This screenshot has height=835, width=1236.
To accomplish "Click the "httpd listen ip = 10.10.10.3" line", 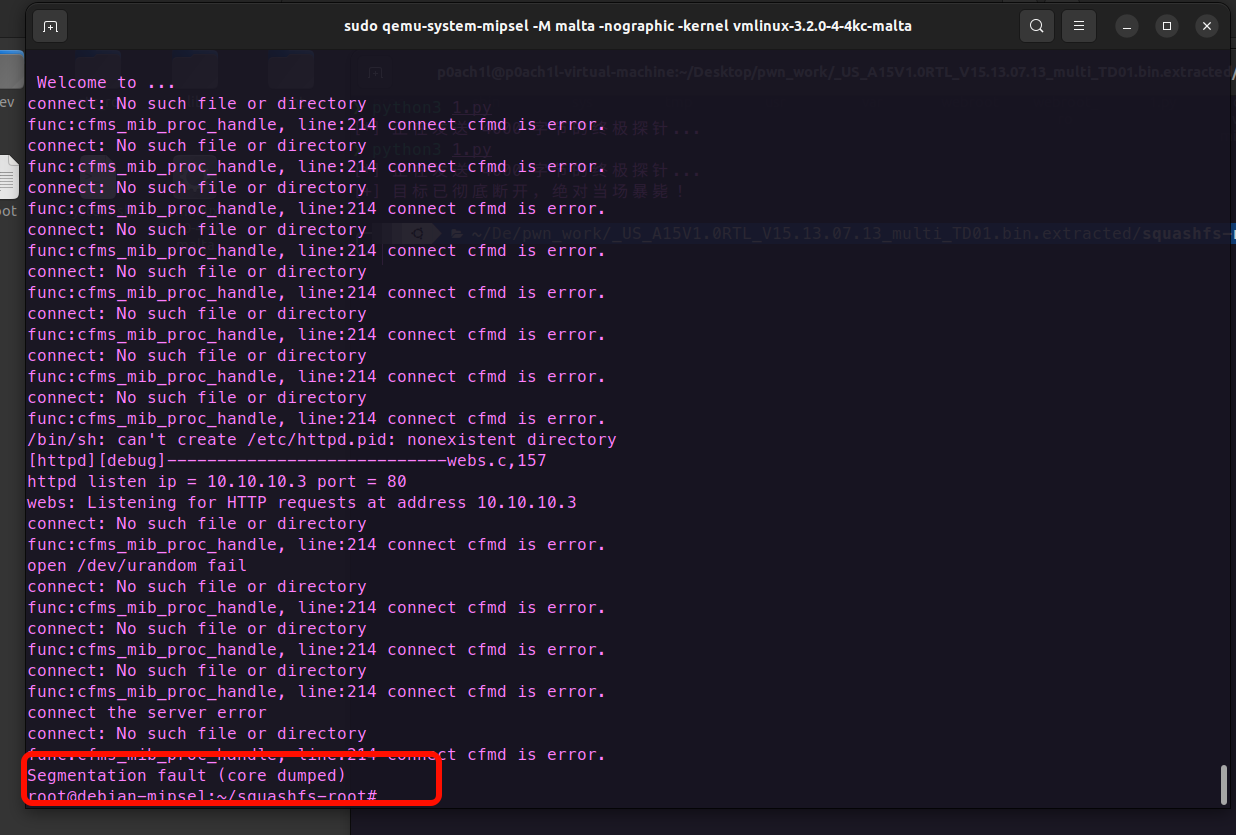I will (x=217, y=481).
